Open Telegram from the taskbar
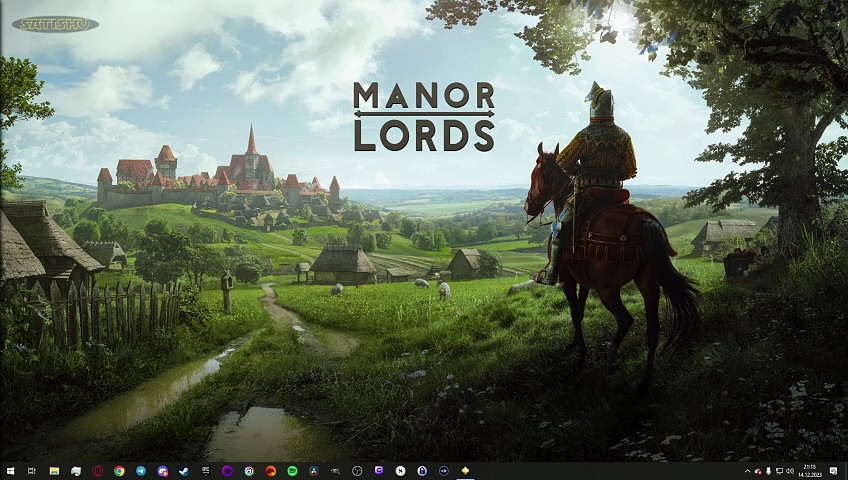Viewport: 848px width, 480px height. (x=141, y=471)
